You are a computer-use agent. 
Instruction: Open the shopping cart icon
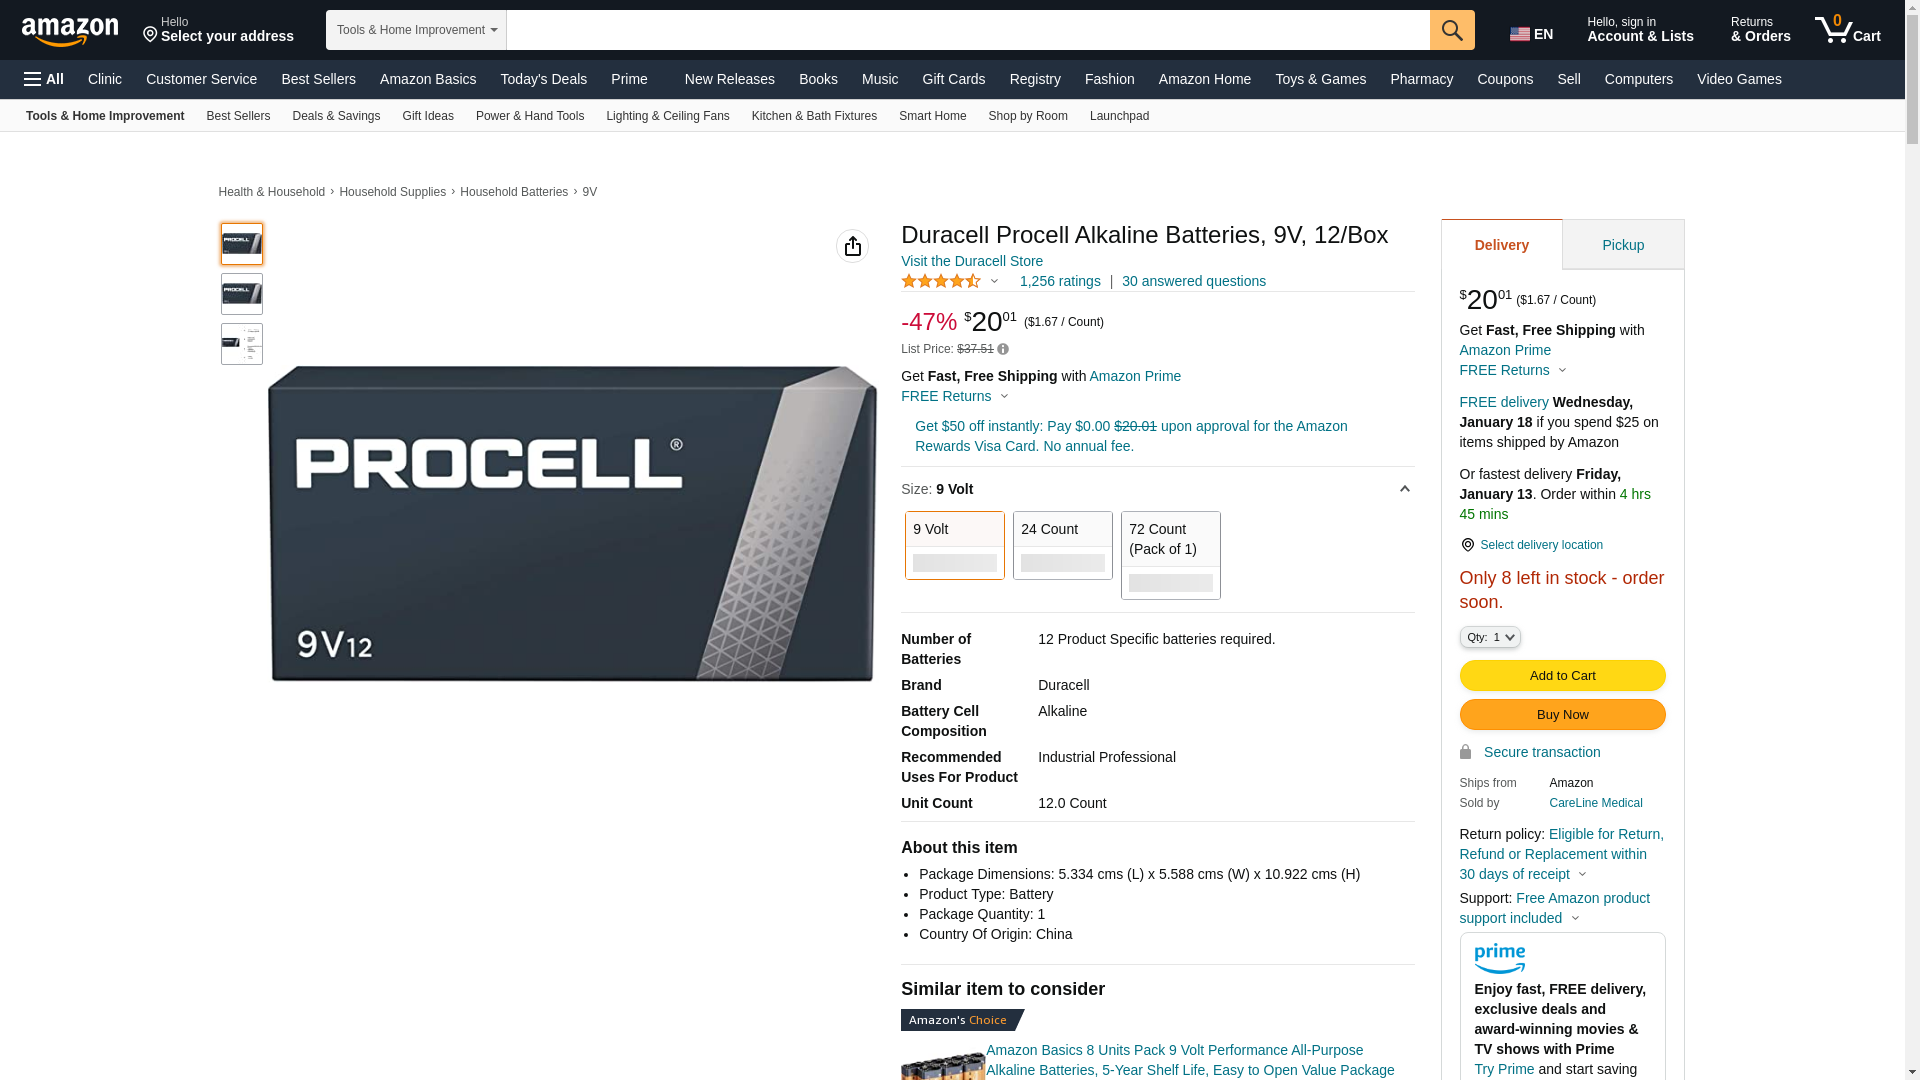[x=1847, y=30]
